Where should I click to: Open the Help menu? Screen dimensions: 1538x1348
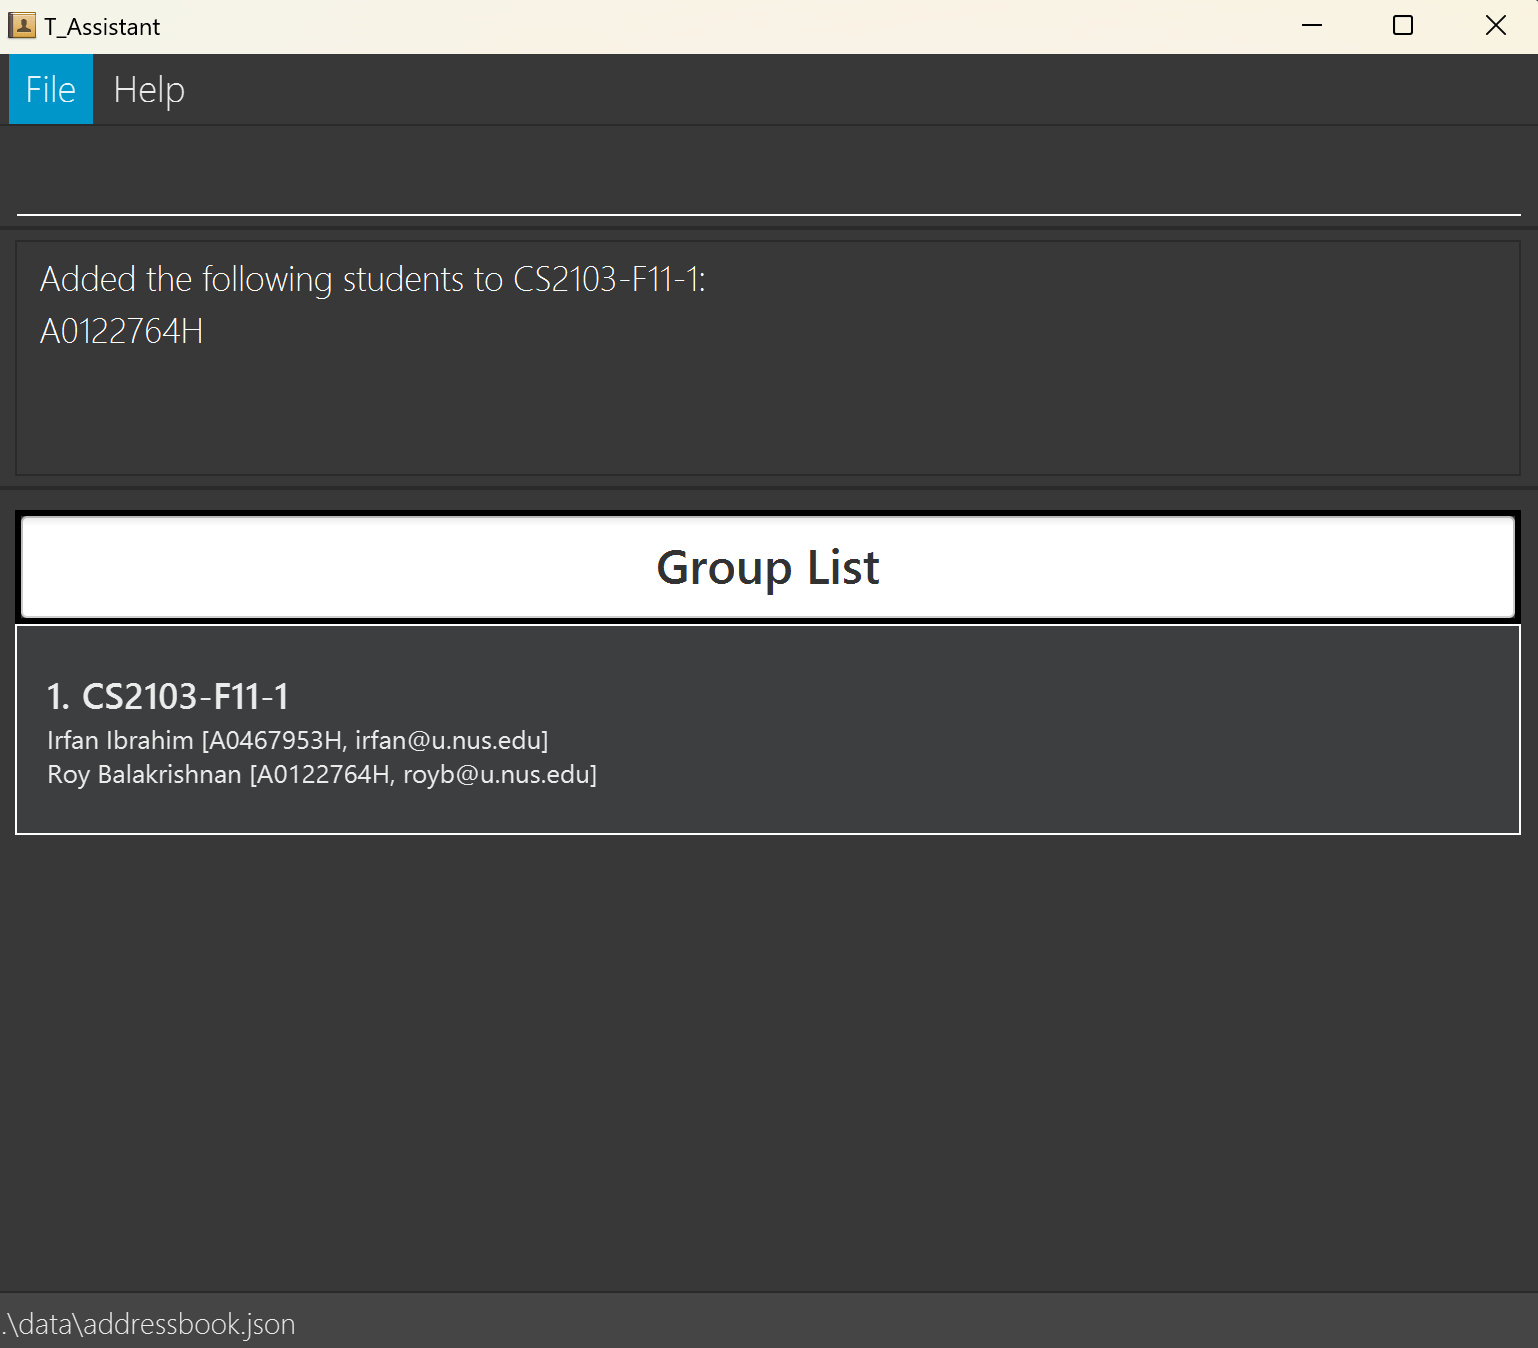click(149, 90)
